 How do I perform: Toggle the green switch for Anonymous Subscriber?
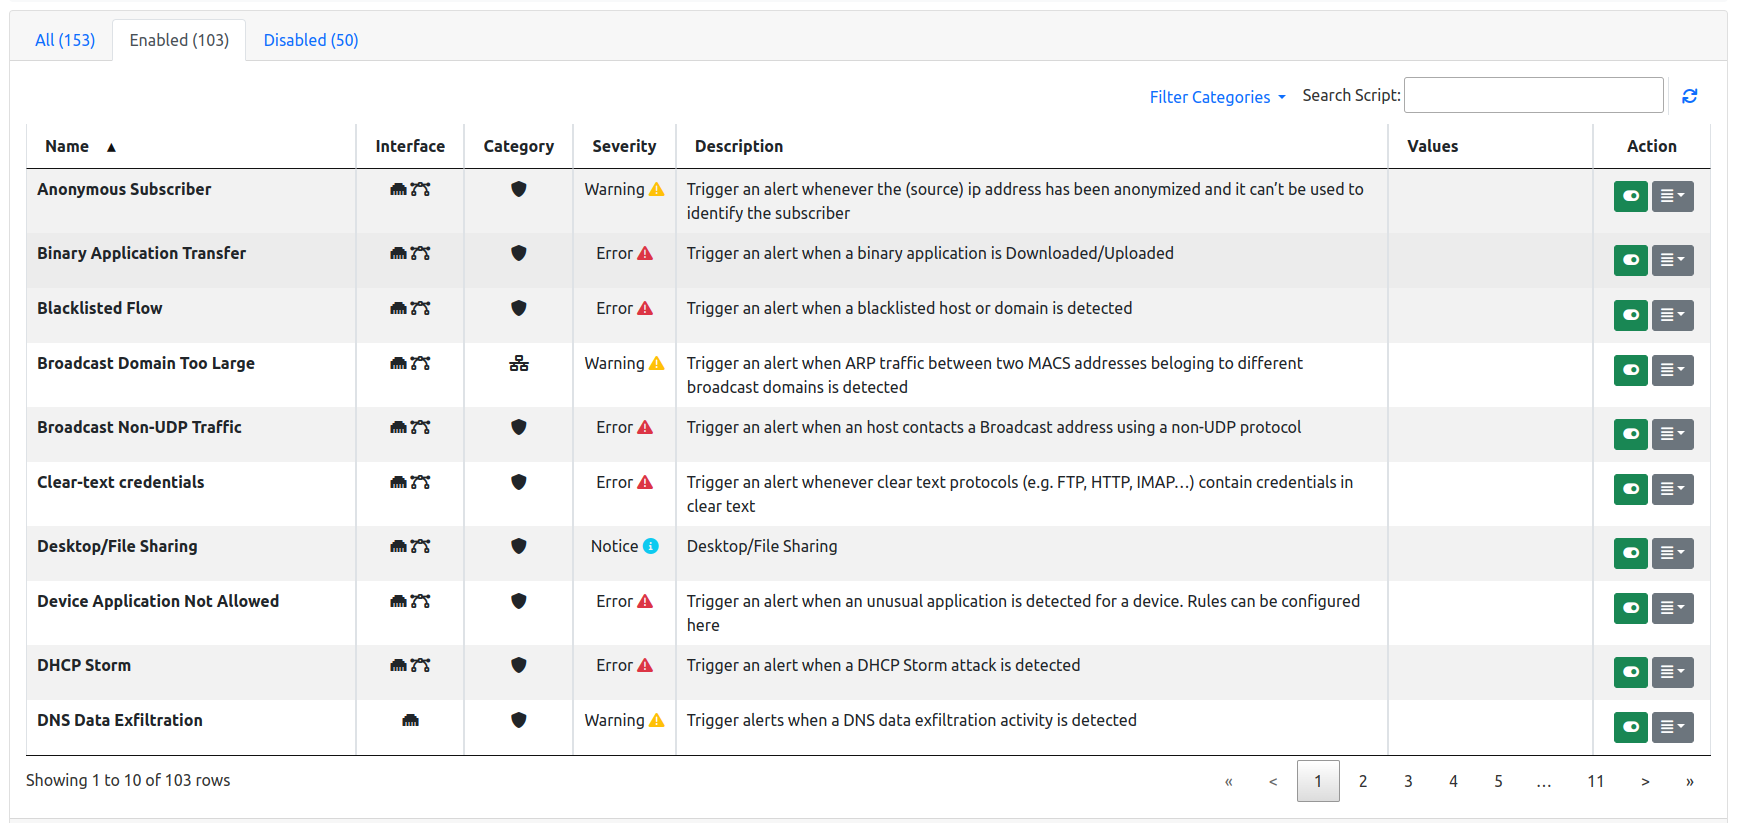coord(1630,196)
